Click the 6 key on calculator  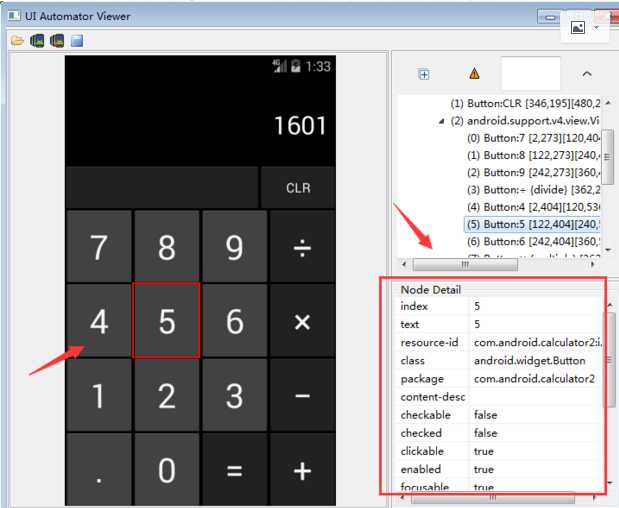234,321
